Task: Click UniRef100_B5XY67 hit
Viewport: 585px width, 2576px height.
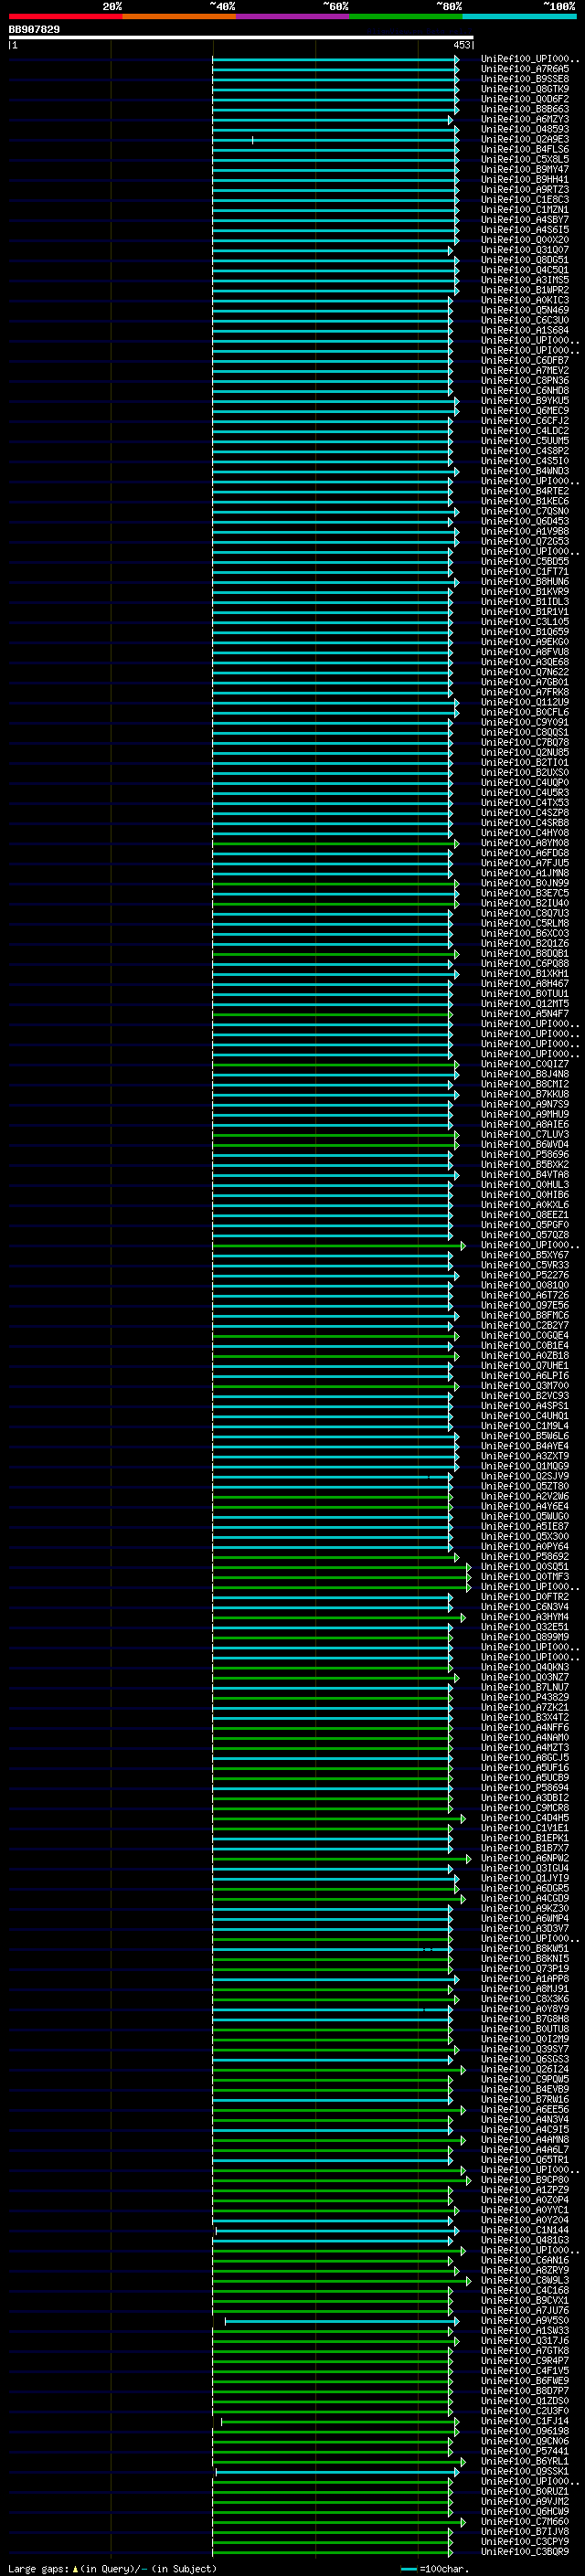Action: pos(525,1256)
